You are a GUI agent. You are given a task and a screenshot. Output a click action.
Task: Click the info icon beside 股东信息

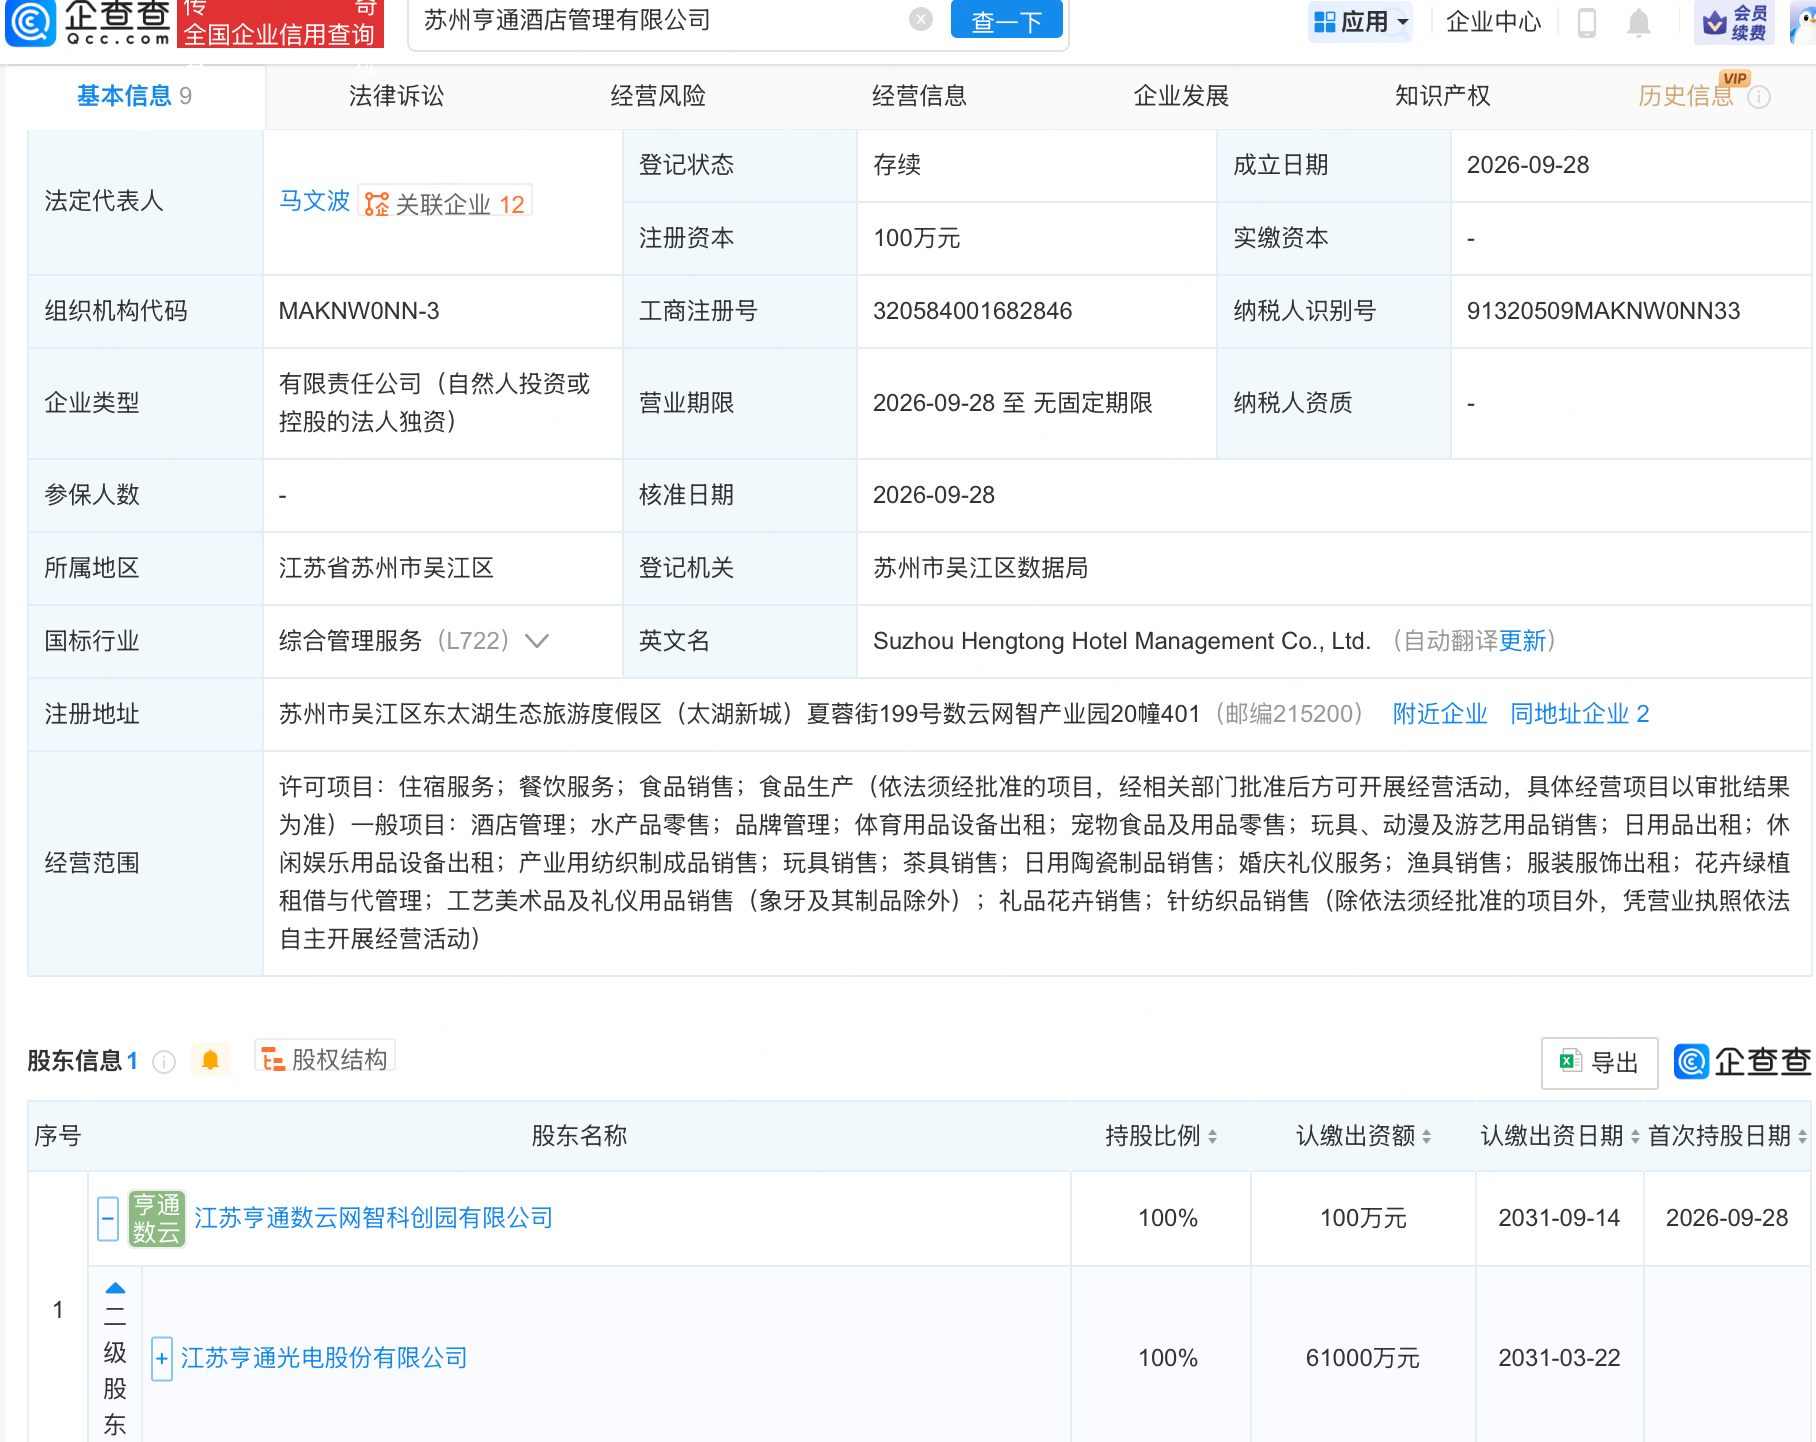click(164, 1061)
